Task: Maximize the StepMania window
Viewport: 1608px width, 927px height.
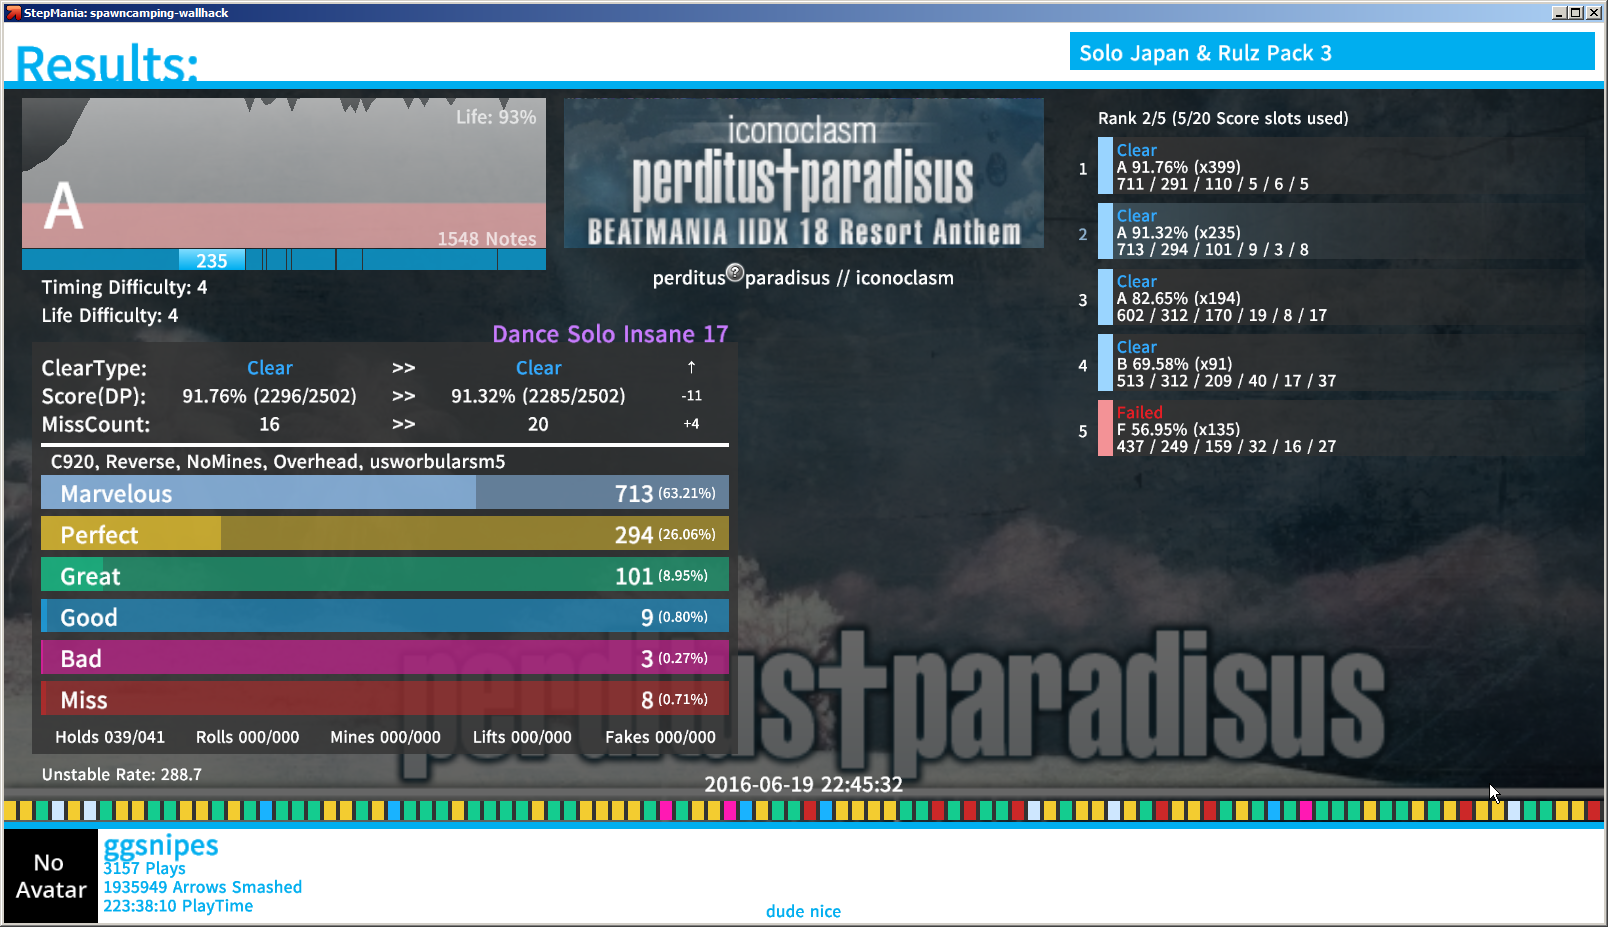Action: (x=1576, y=12)
